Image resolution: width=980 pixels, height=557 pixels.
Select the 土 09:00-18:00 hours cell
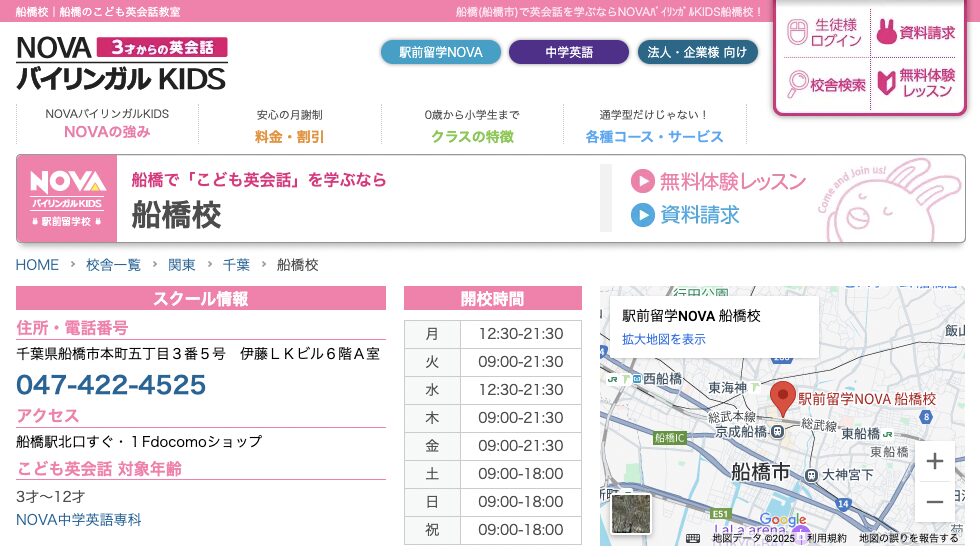pyautogui.click(x=521, y=474)
